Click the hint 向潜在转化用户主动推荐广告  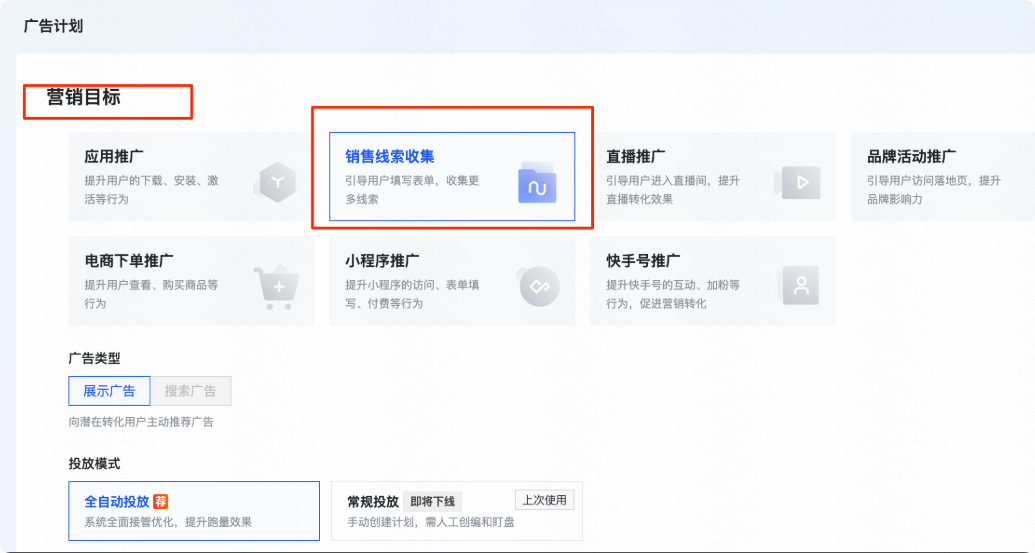141,422
